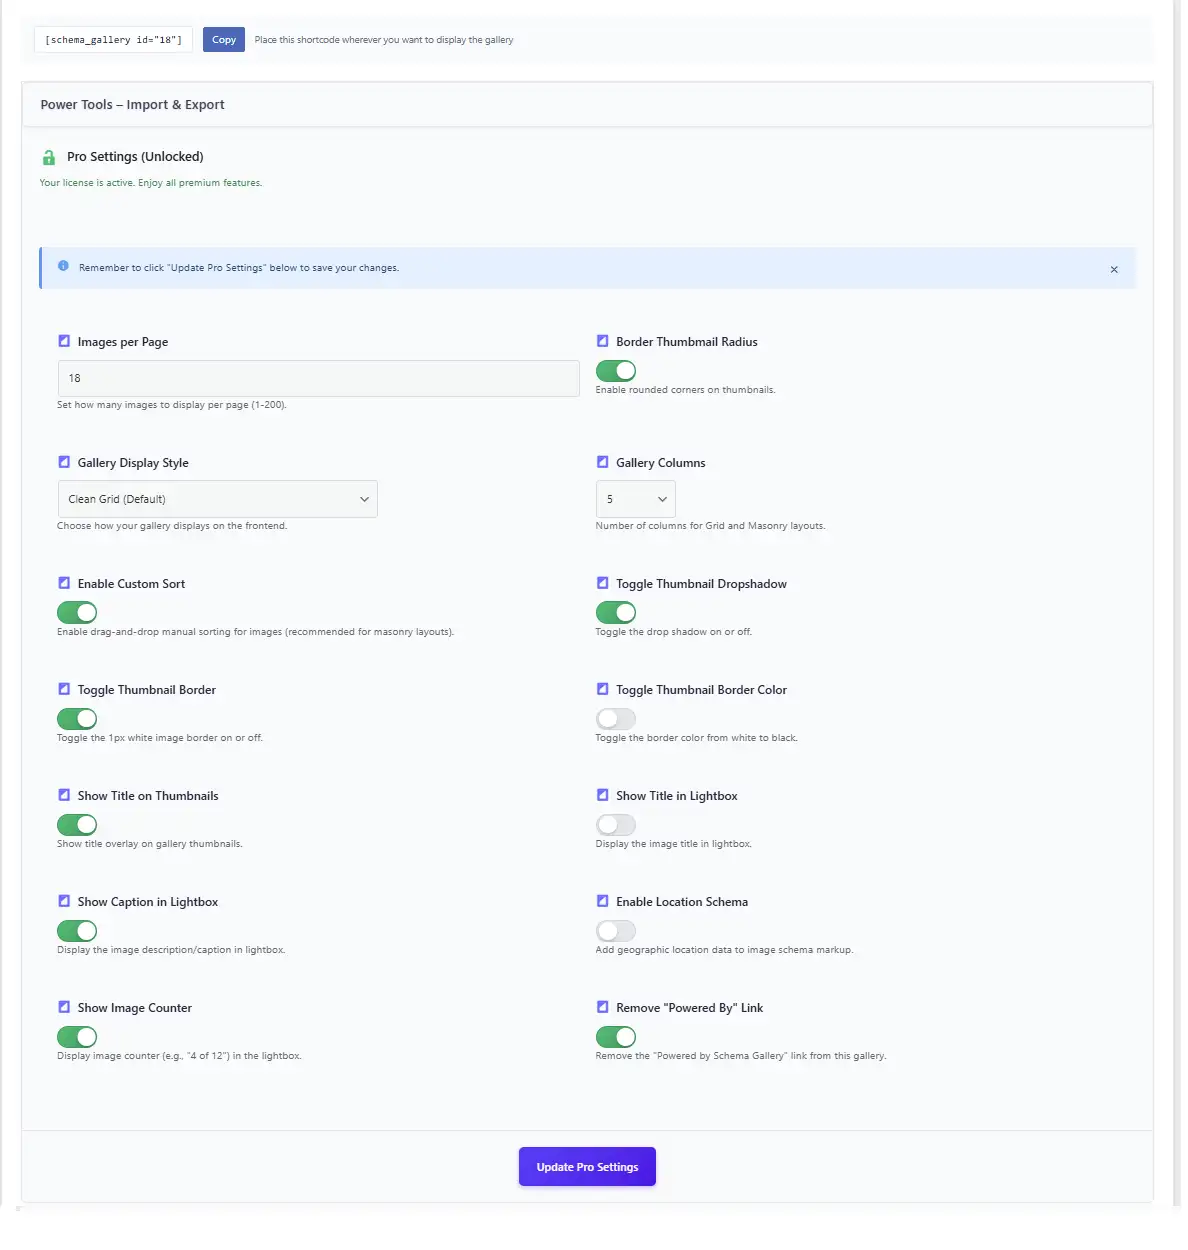Disable Show Caption in Lightbox
1188x1250 pixels.
click(x=77, y=930)
